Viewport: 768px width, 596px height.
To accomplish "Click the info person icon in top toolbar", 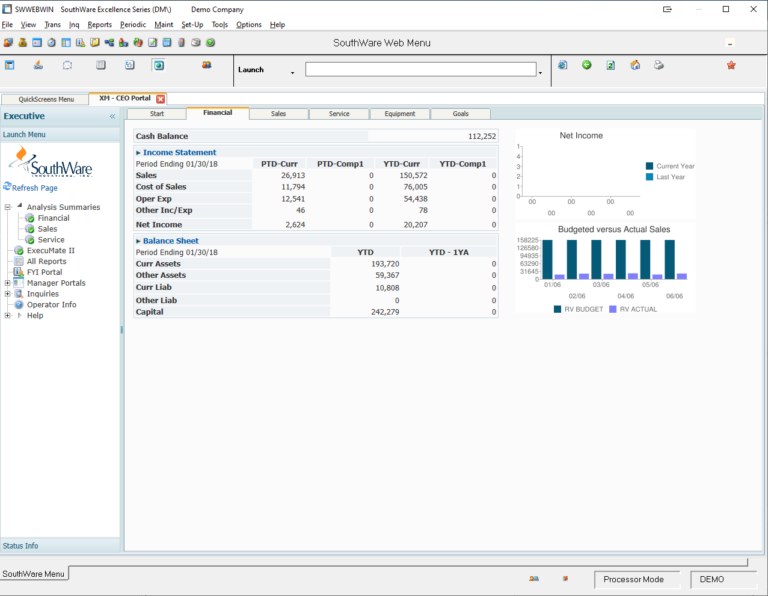I will tap(80, 43).
